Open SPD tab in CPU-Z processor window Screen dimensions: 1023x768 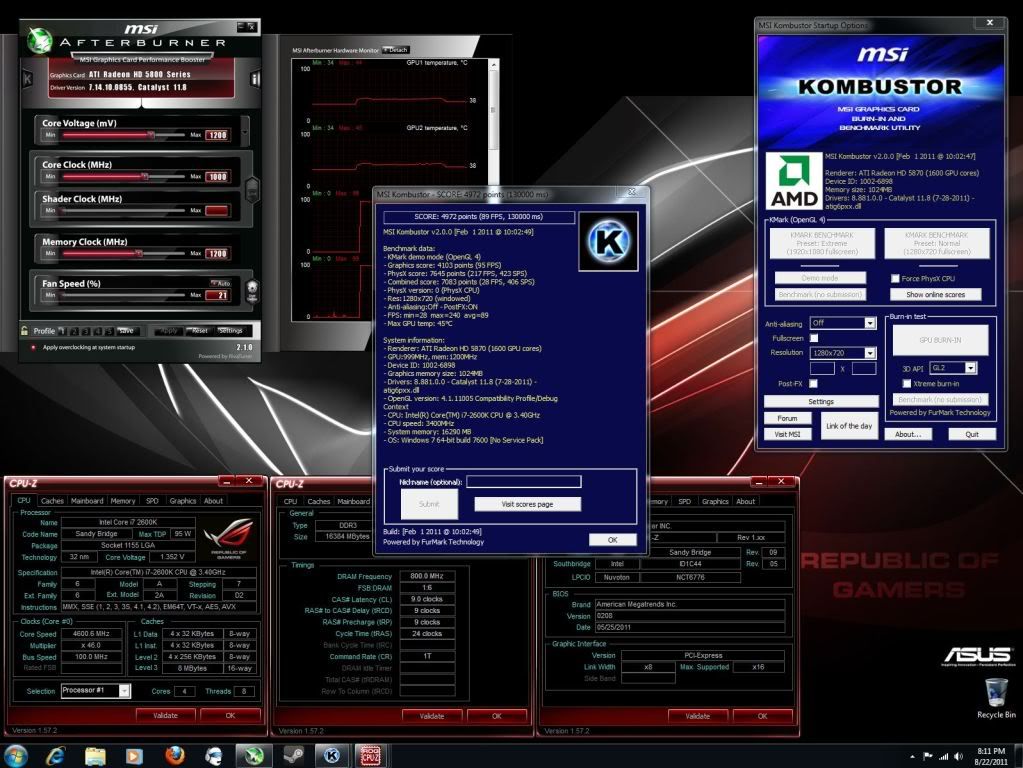pos(152,501)
